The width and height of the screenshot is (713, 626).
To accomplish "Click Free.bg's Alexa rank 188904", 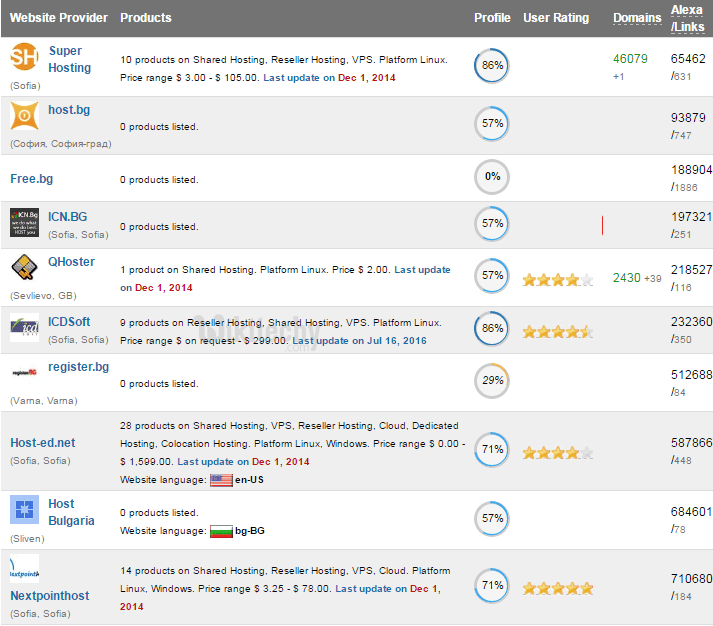I will 691,170.
